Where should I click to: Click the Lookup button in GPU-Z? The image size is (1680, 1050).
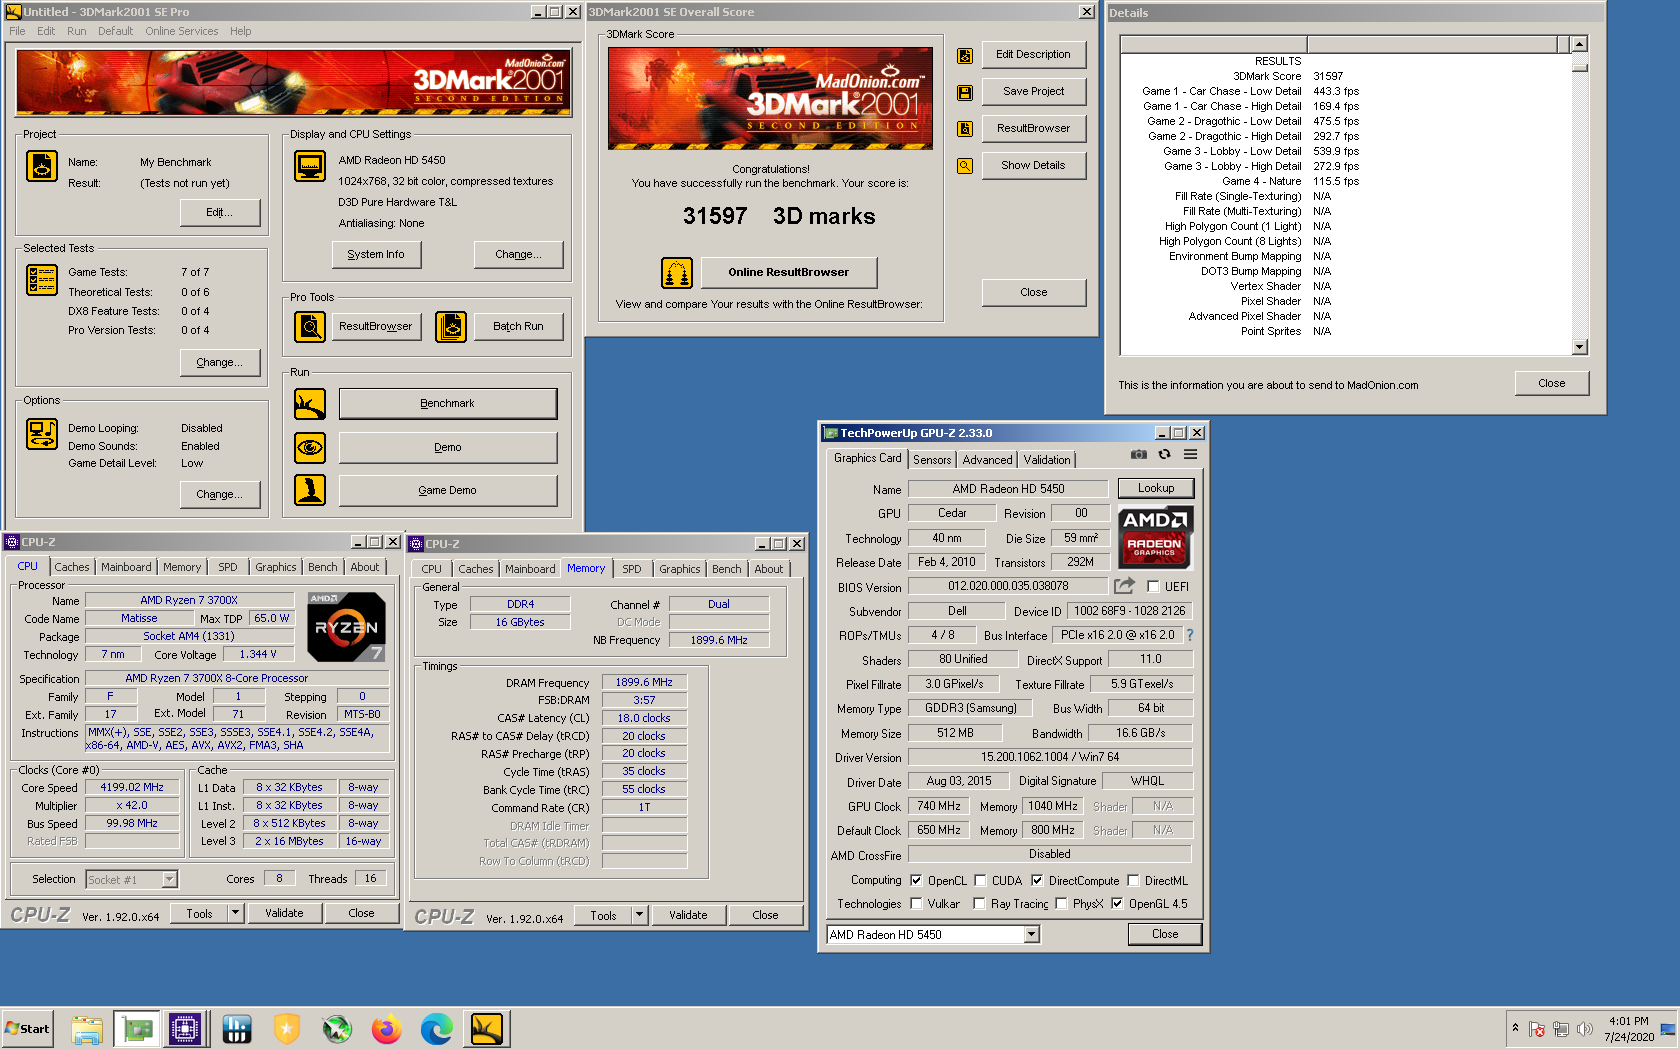coord(1156,488)
